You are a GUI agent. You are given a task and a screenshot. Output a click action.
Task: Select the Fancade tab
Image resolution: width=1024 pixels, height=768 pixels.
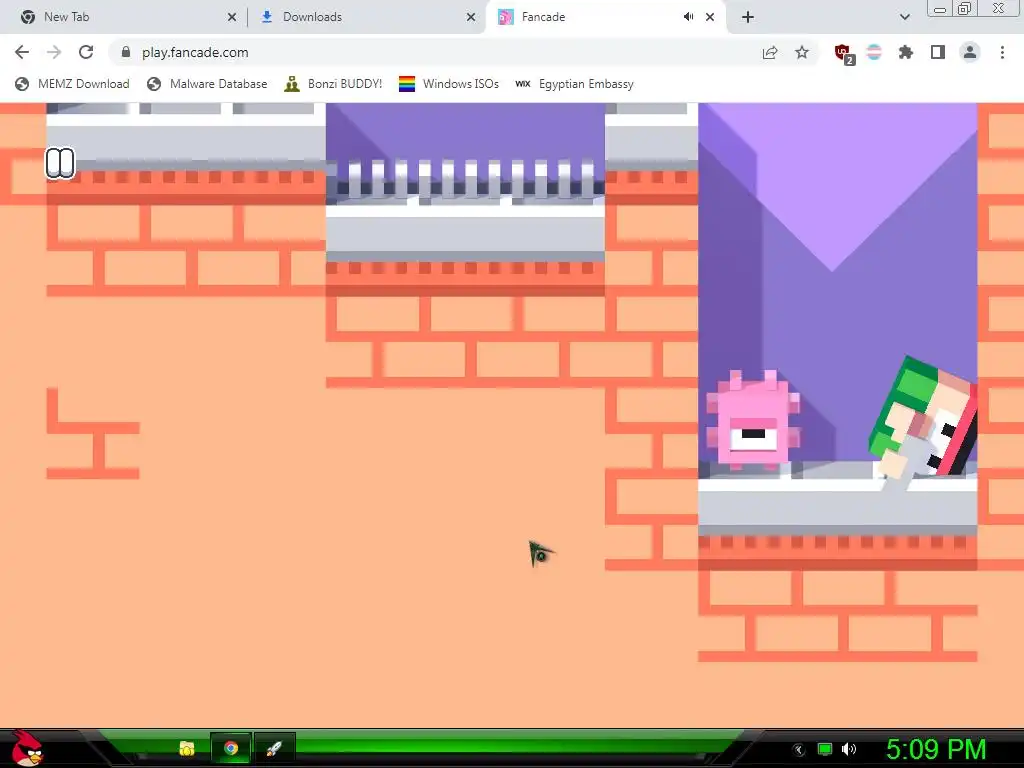click(x=606, y=17)
